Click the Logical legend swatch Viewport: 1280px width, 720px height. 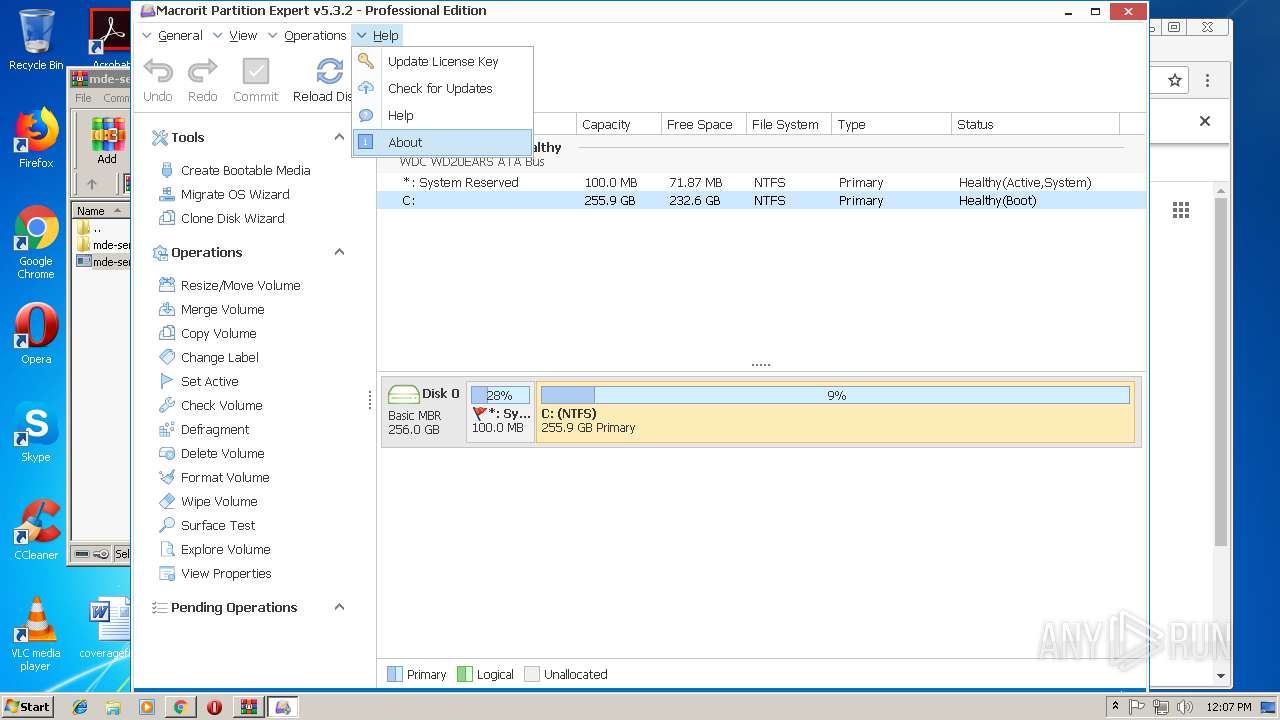[x=464, y=674]
